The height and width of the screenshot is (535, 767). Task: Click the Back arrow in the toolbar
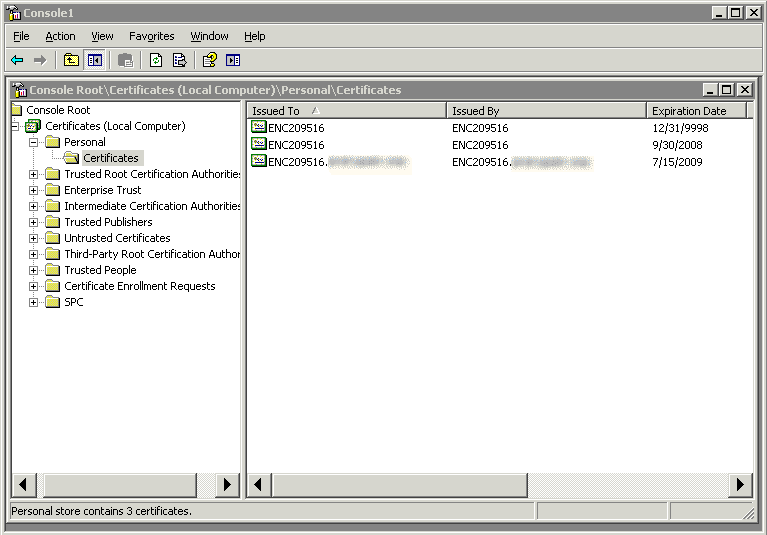point(17,60)
